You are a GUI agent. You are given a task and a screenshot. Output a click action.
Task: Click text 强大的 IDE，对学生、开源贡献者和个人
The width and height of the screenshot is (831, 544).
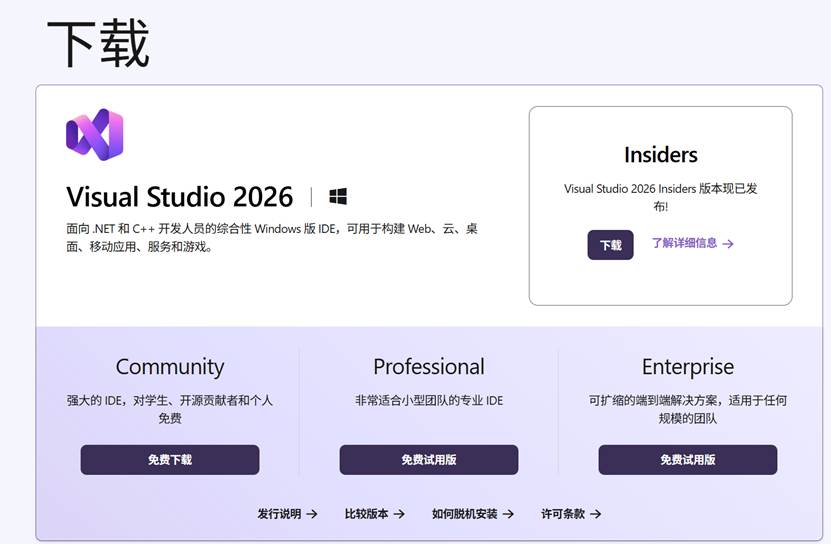click(x=170, y=400)
